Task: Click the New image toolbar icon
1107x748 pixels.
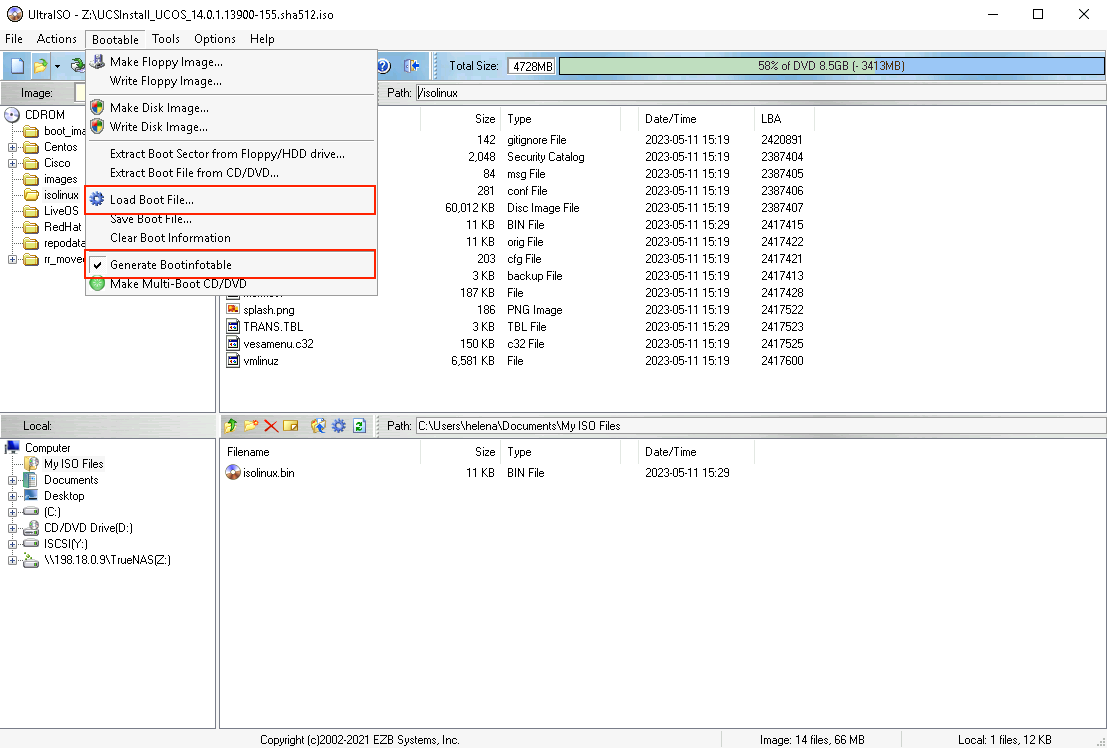Action: point(18,66)
